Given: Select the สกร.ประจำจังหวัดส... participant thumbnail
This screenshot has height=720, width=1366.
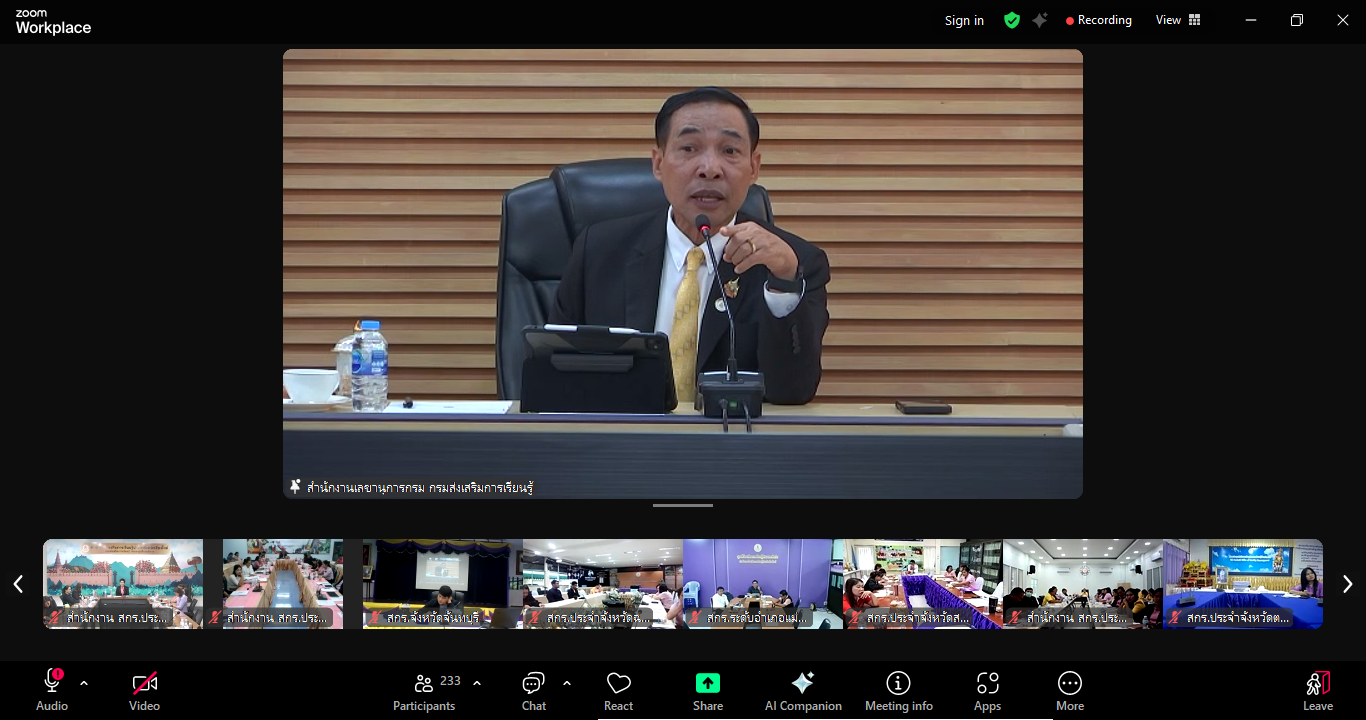Looking at the screenshot, I should pos(922,584).
